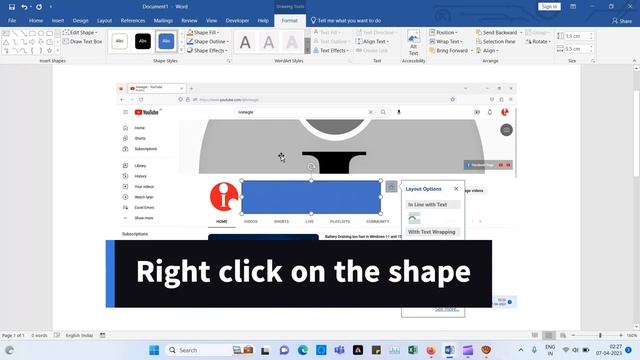Viewport: 640px width, 360px height.
Task: Click the zoom slider handle in status bar
Action: pyautogui.click(x=600, y=336)
